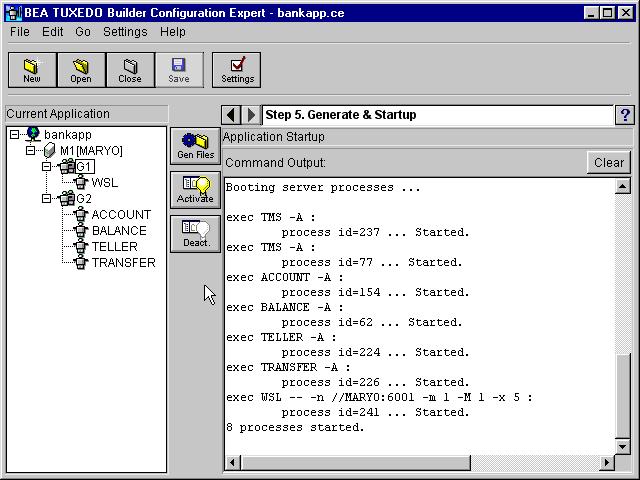Screen dimensions: 640x480
Task: Go to the previous step arrow
Action: [231, 115]
